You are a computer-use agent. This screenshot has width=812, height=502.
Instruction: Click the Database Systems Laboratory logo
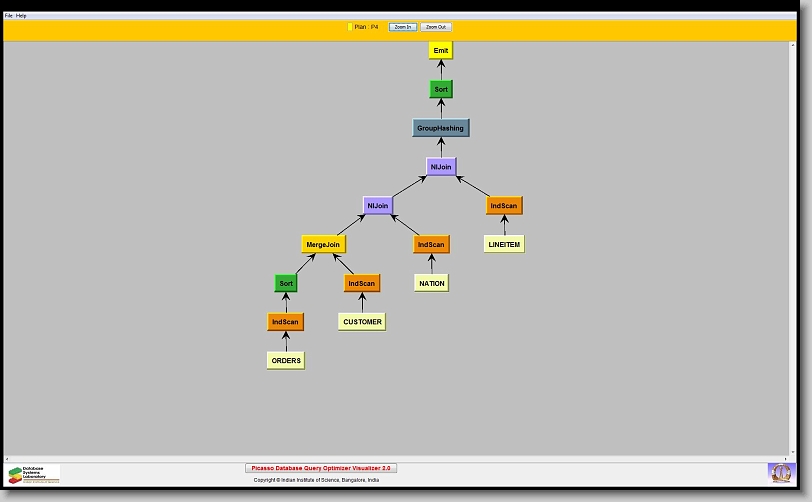click(x=34, y=474)
